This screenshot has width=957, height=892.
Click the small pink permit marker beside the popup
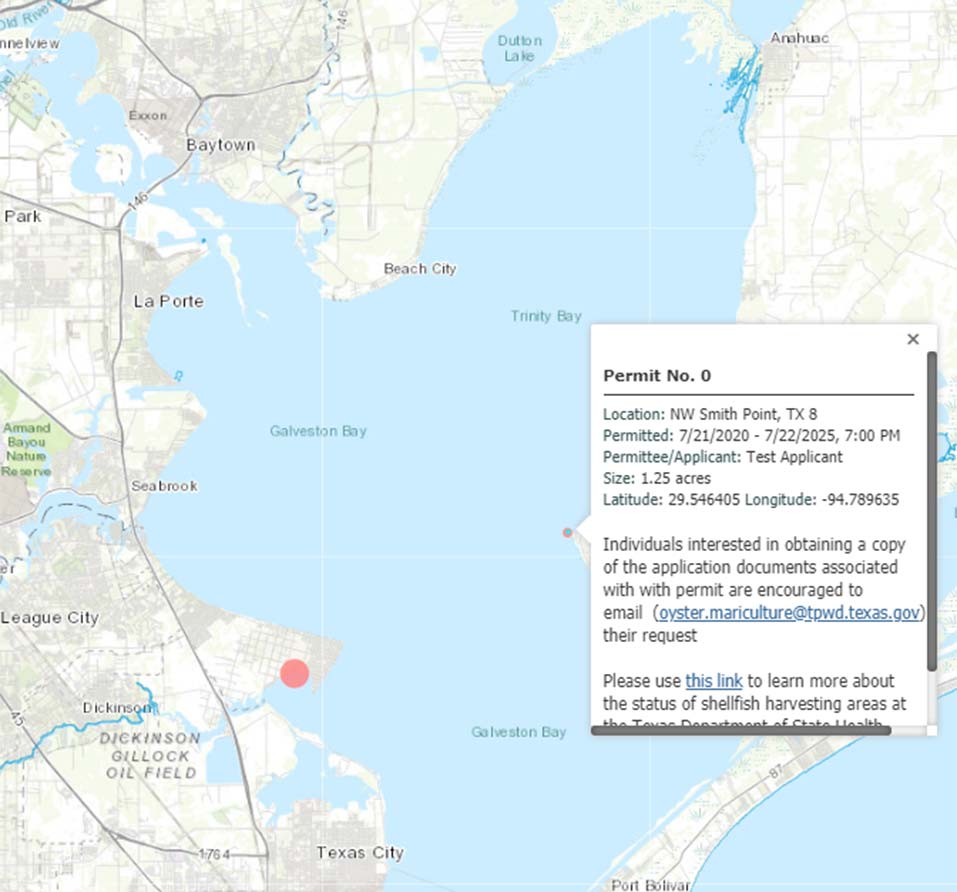click(567, 532)
